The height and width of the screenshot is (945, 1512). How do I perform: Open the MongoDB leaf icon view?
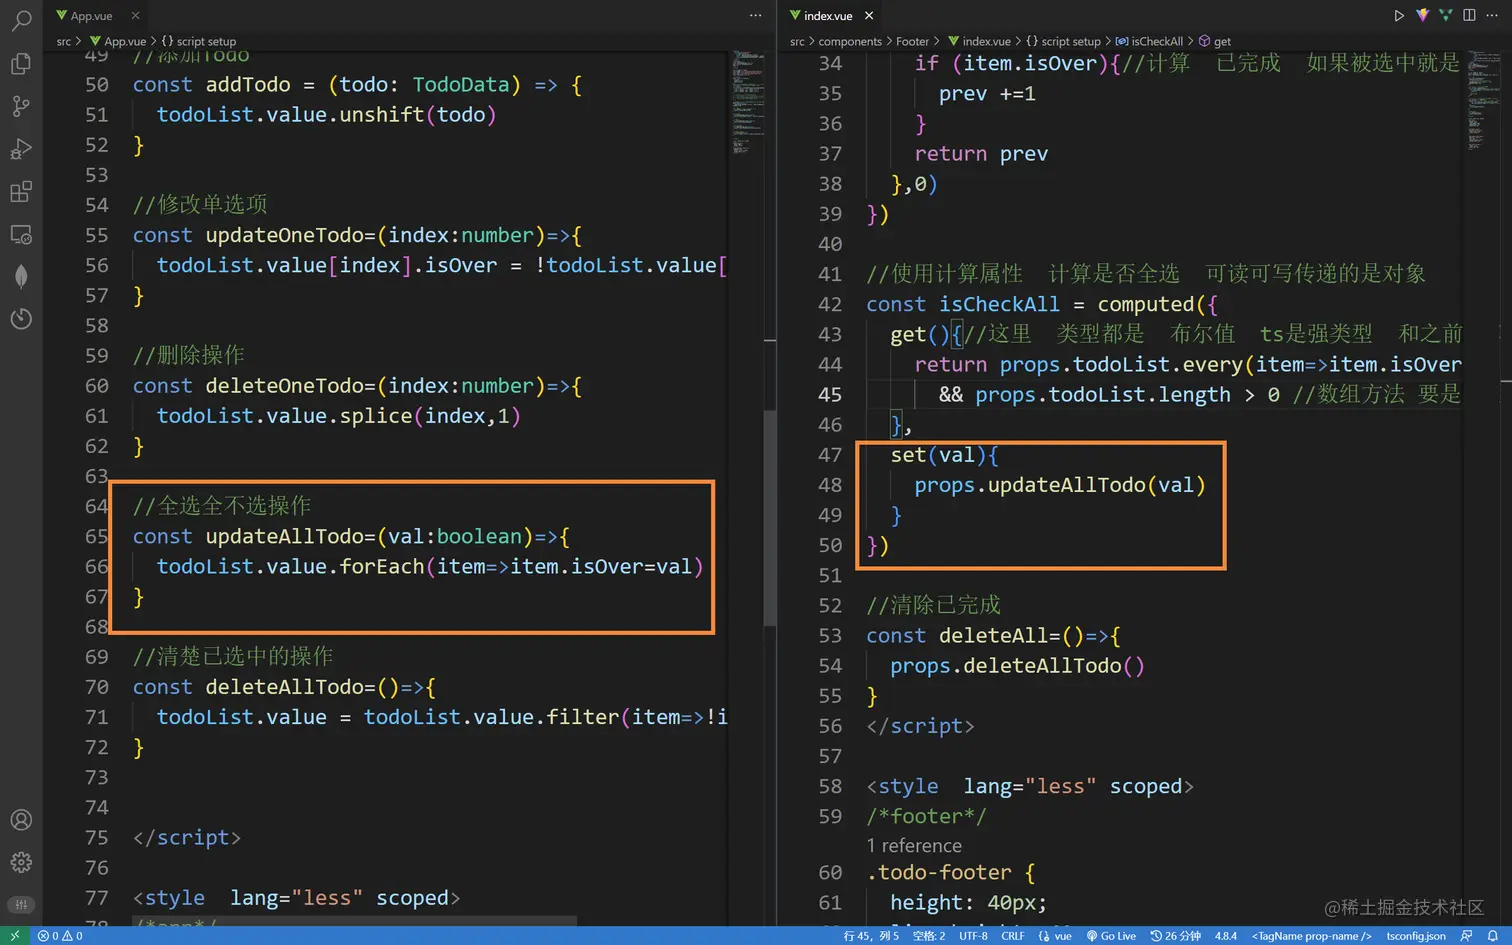click(x=21, y=276)
